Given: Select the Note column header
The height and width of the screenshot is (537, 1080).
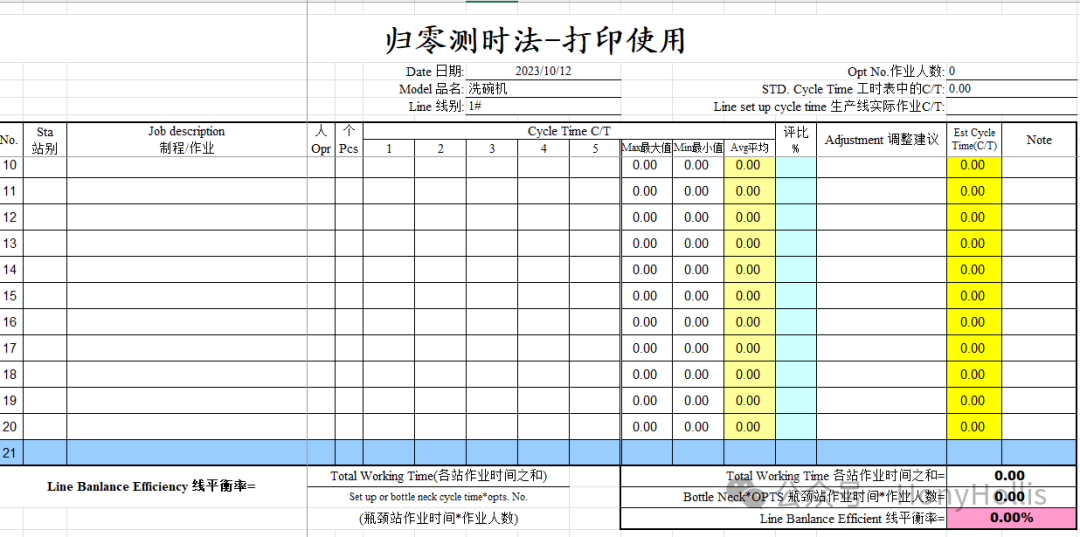Looking at the screenshot, I should click(1039, 140).
